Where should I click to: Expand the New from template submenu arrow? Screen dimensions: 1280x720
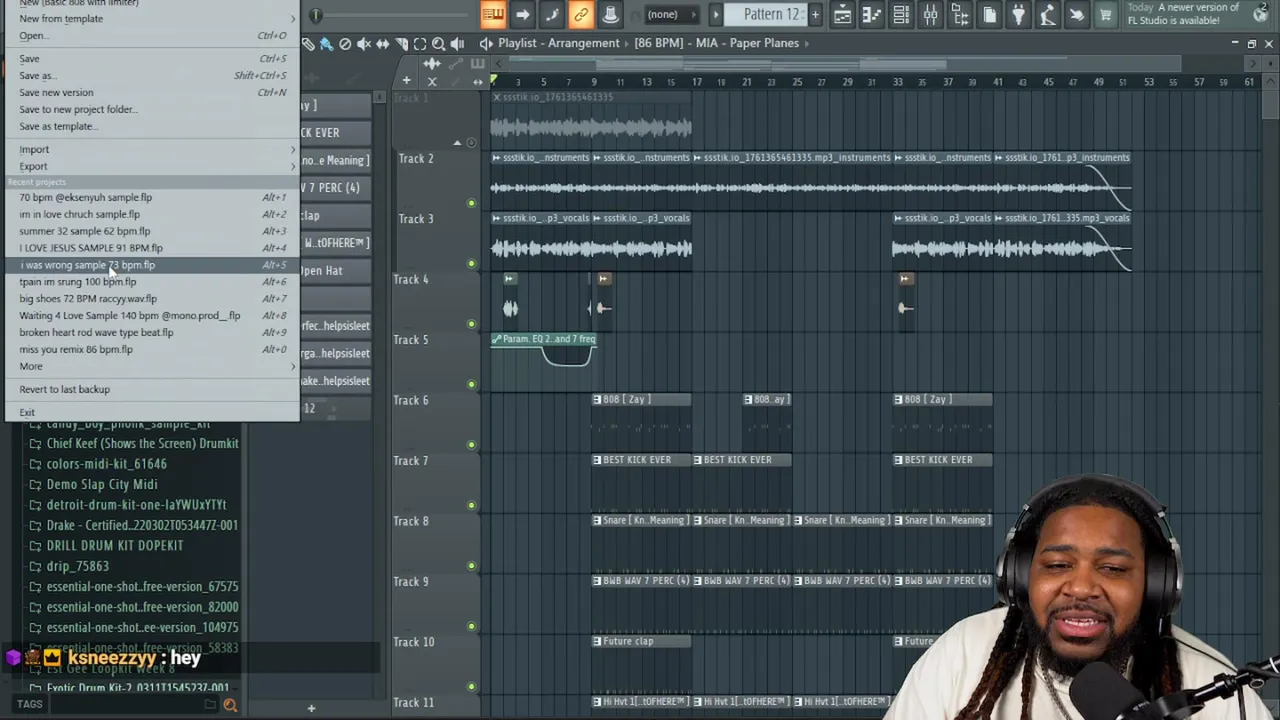point(293,19)
